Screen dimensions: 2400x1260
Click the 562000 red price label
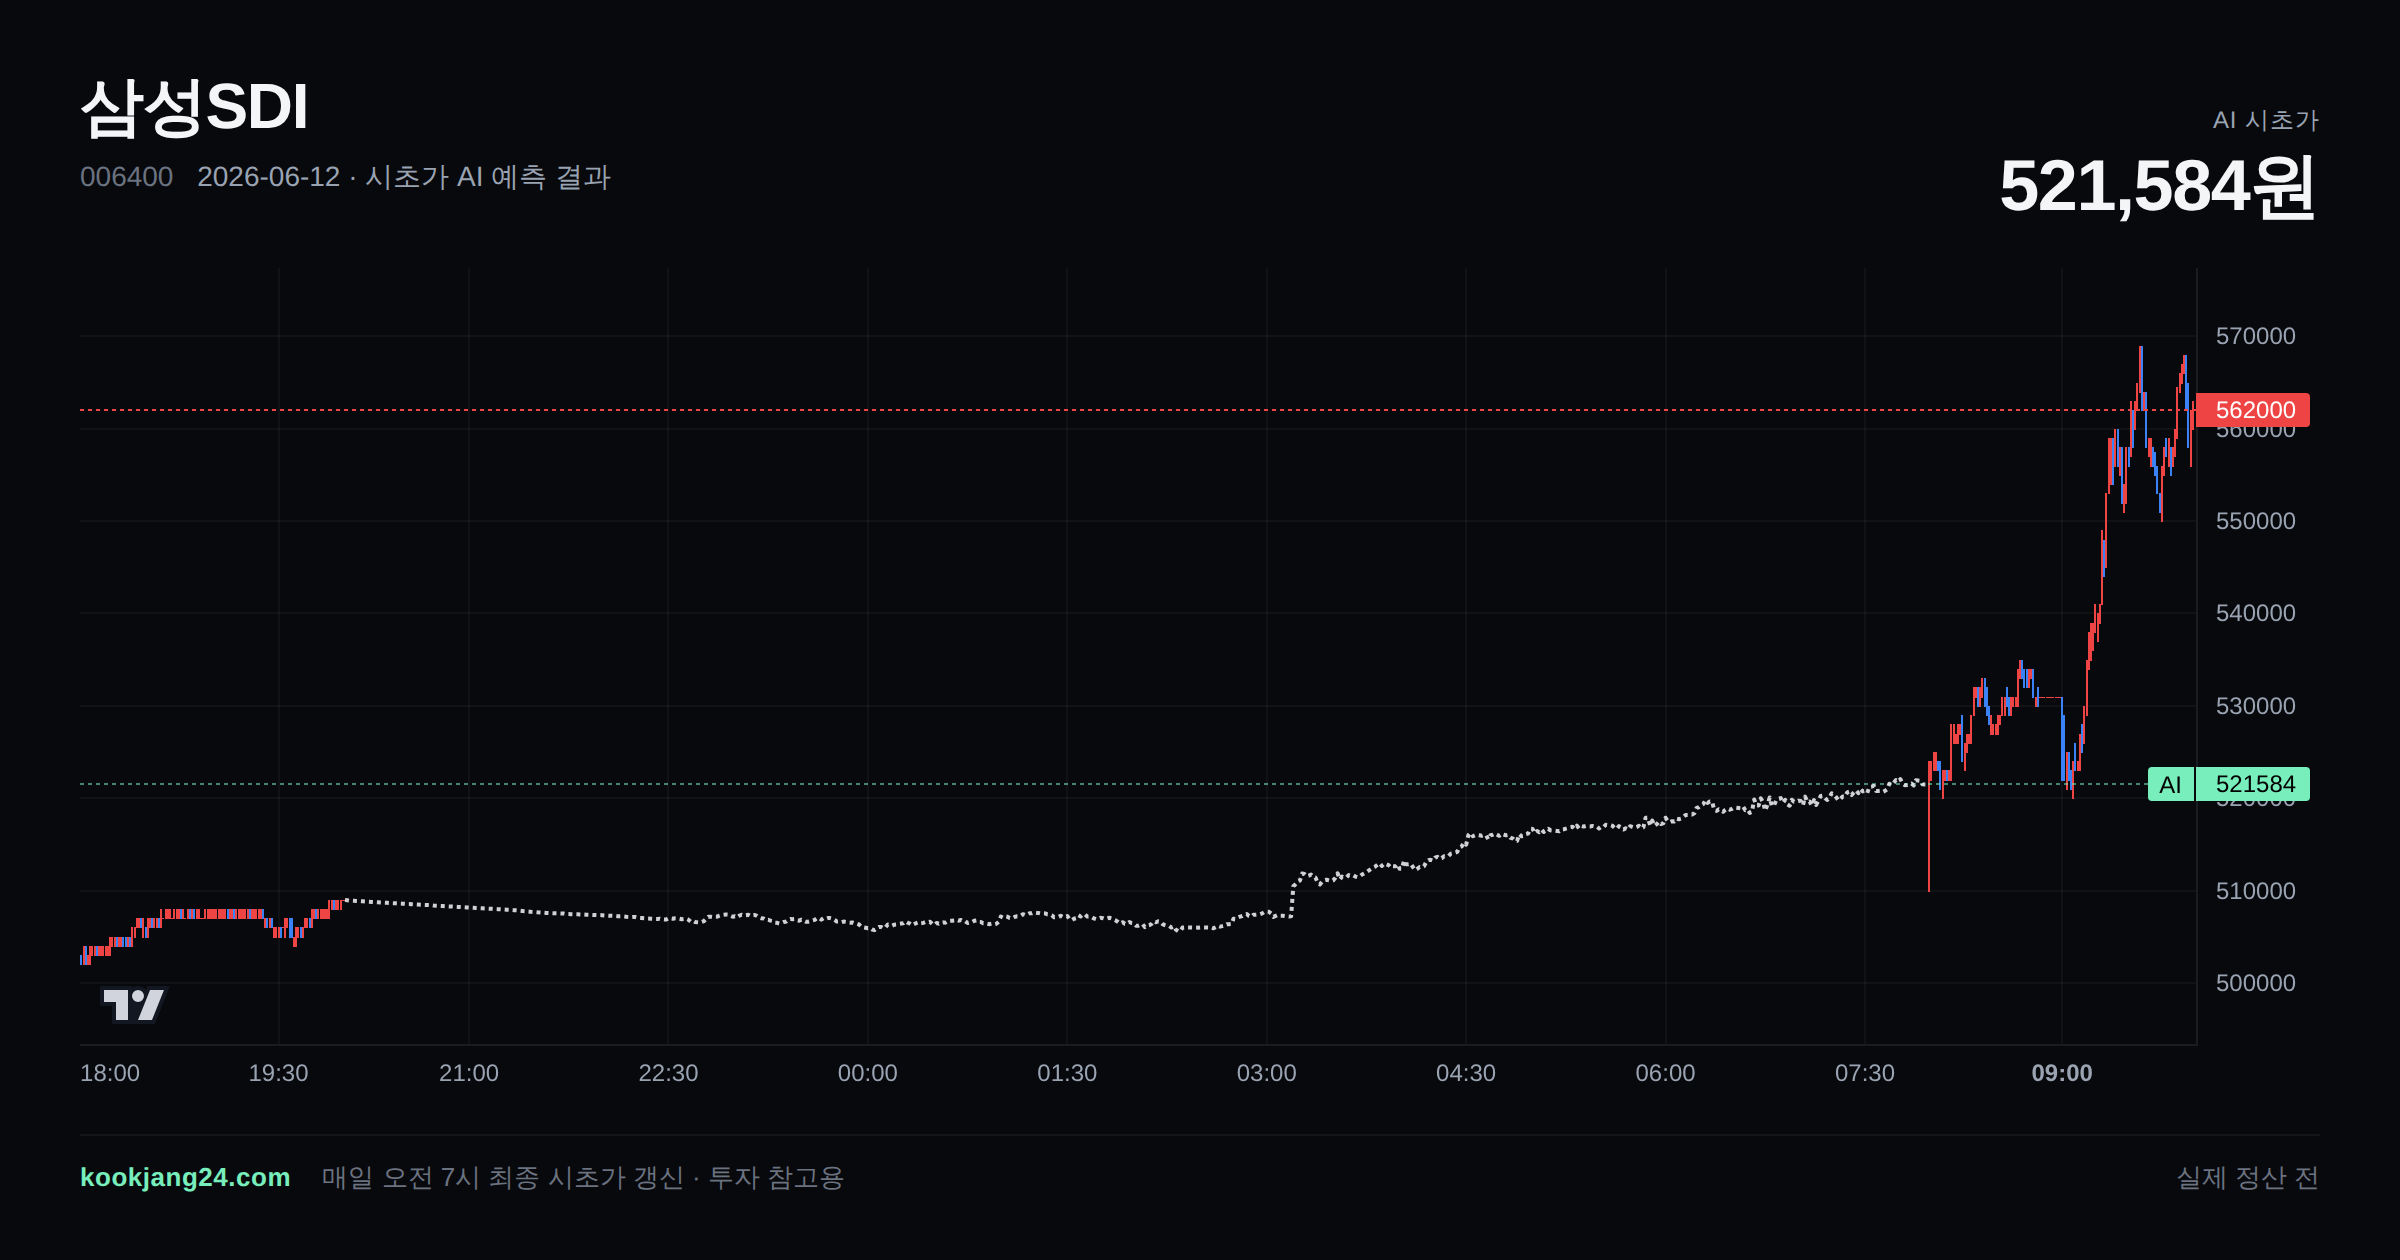click(x=2253, y=410)
